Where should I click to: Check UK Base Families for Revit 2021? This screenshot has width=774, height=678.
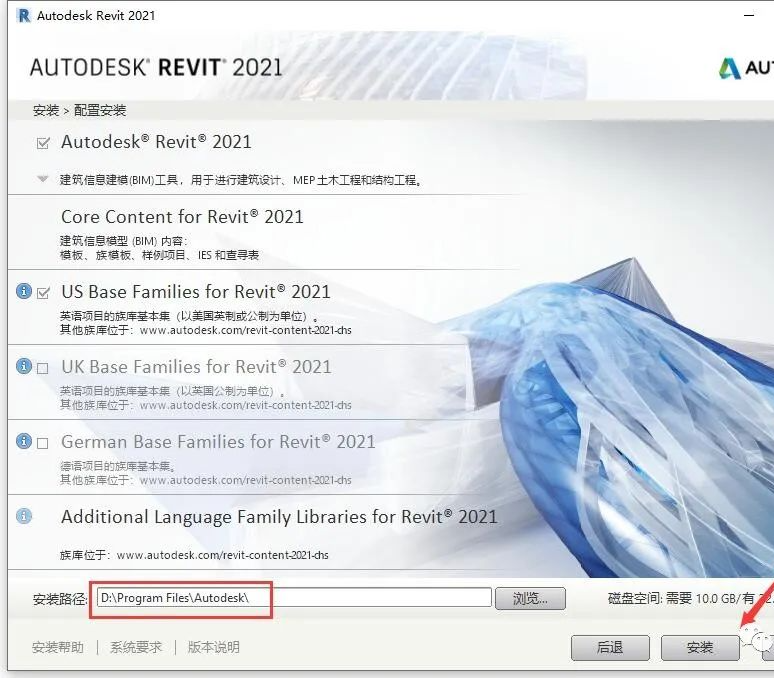43,369
